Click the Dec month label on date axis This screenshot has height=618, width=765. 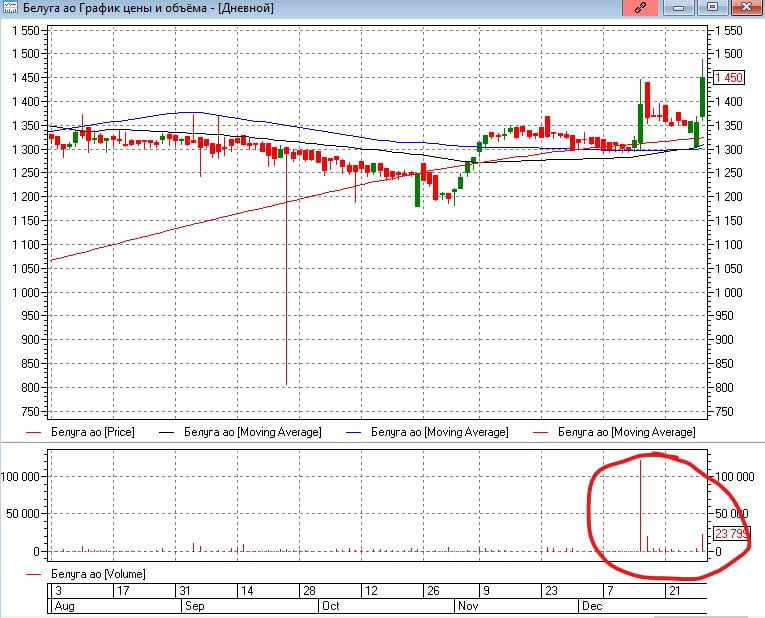coord(592,606)
